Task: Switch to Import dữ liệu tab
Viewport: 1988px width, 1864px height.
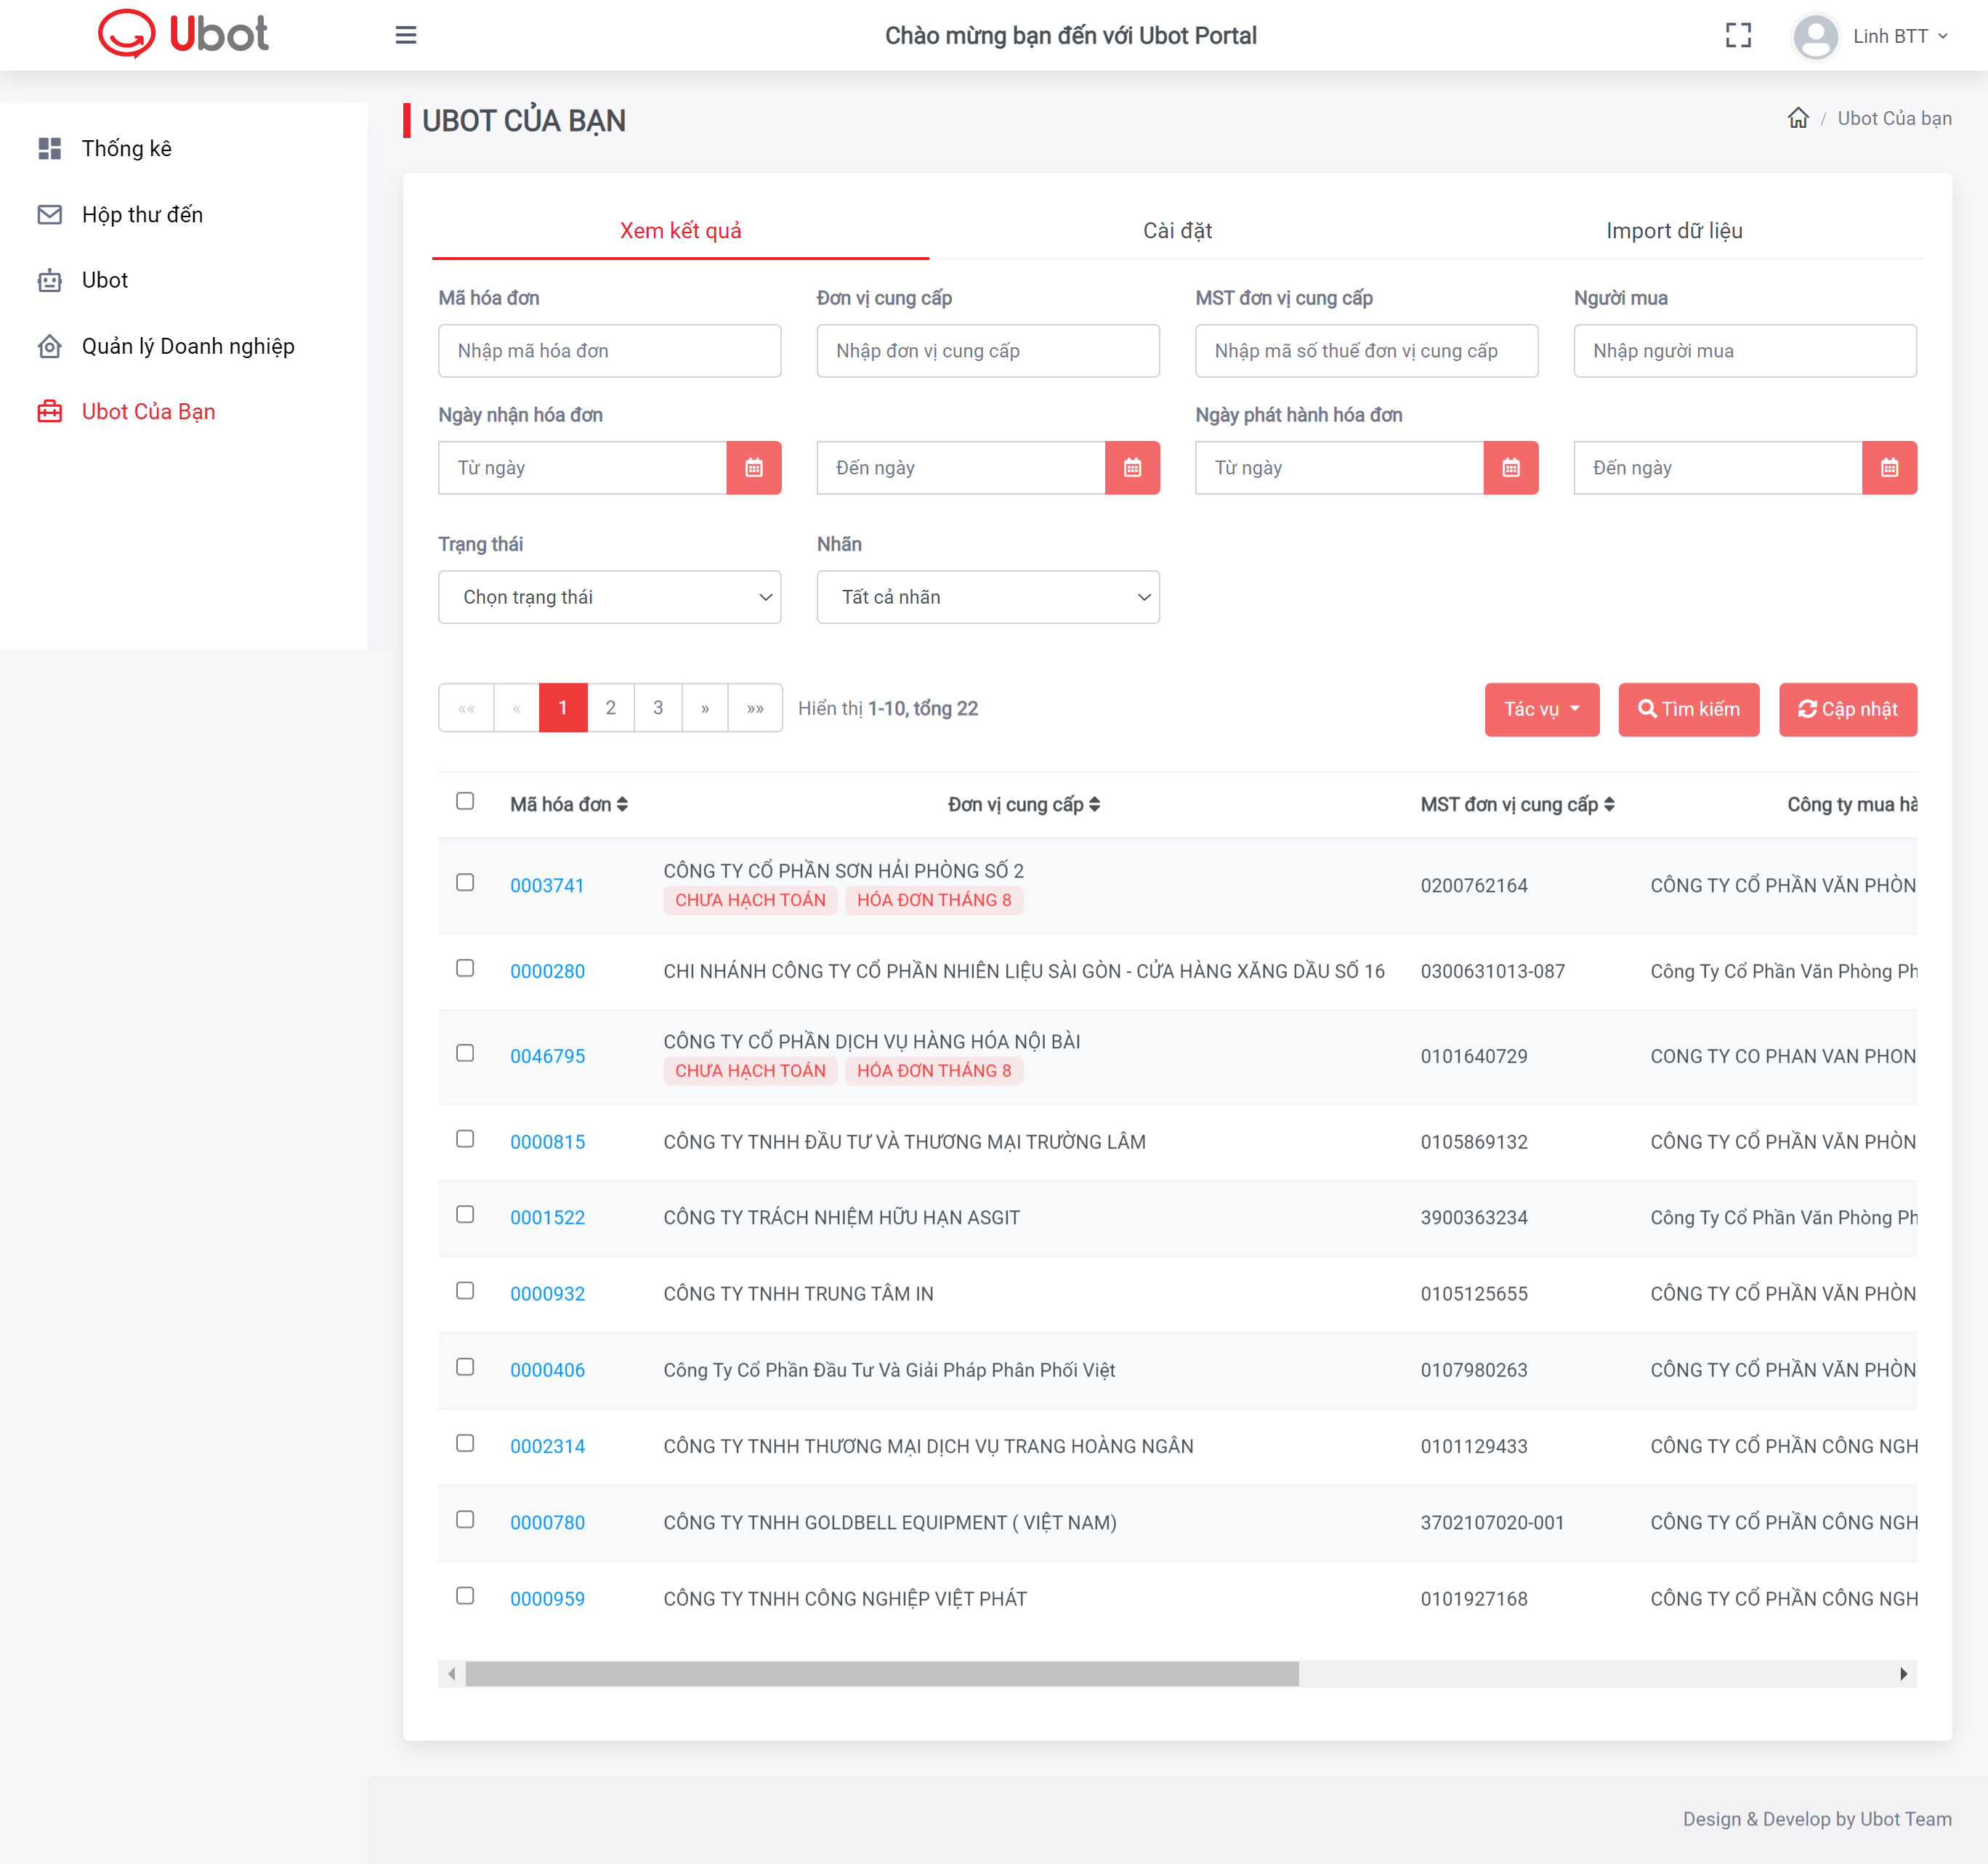Action: coord(1674,231)
